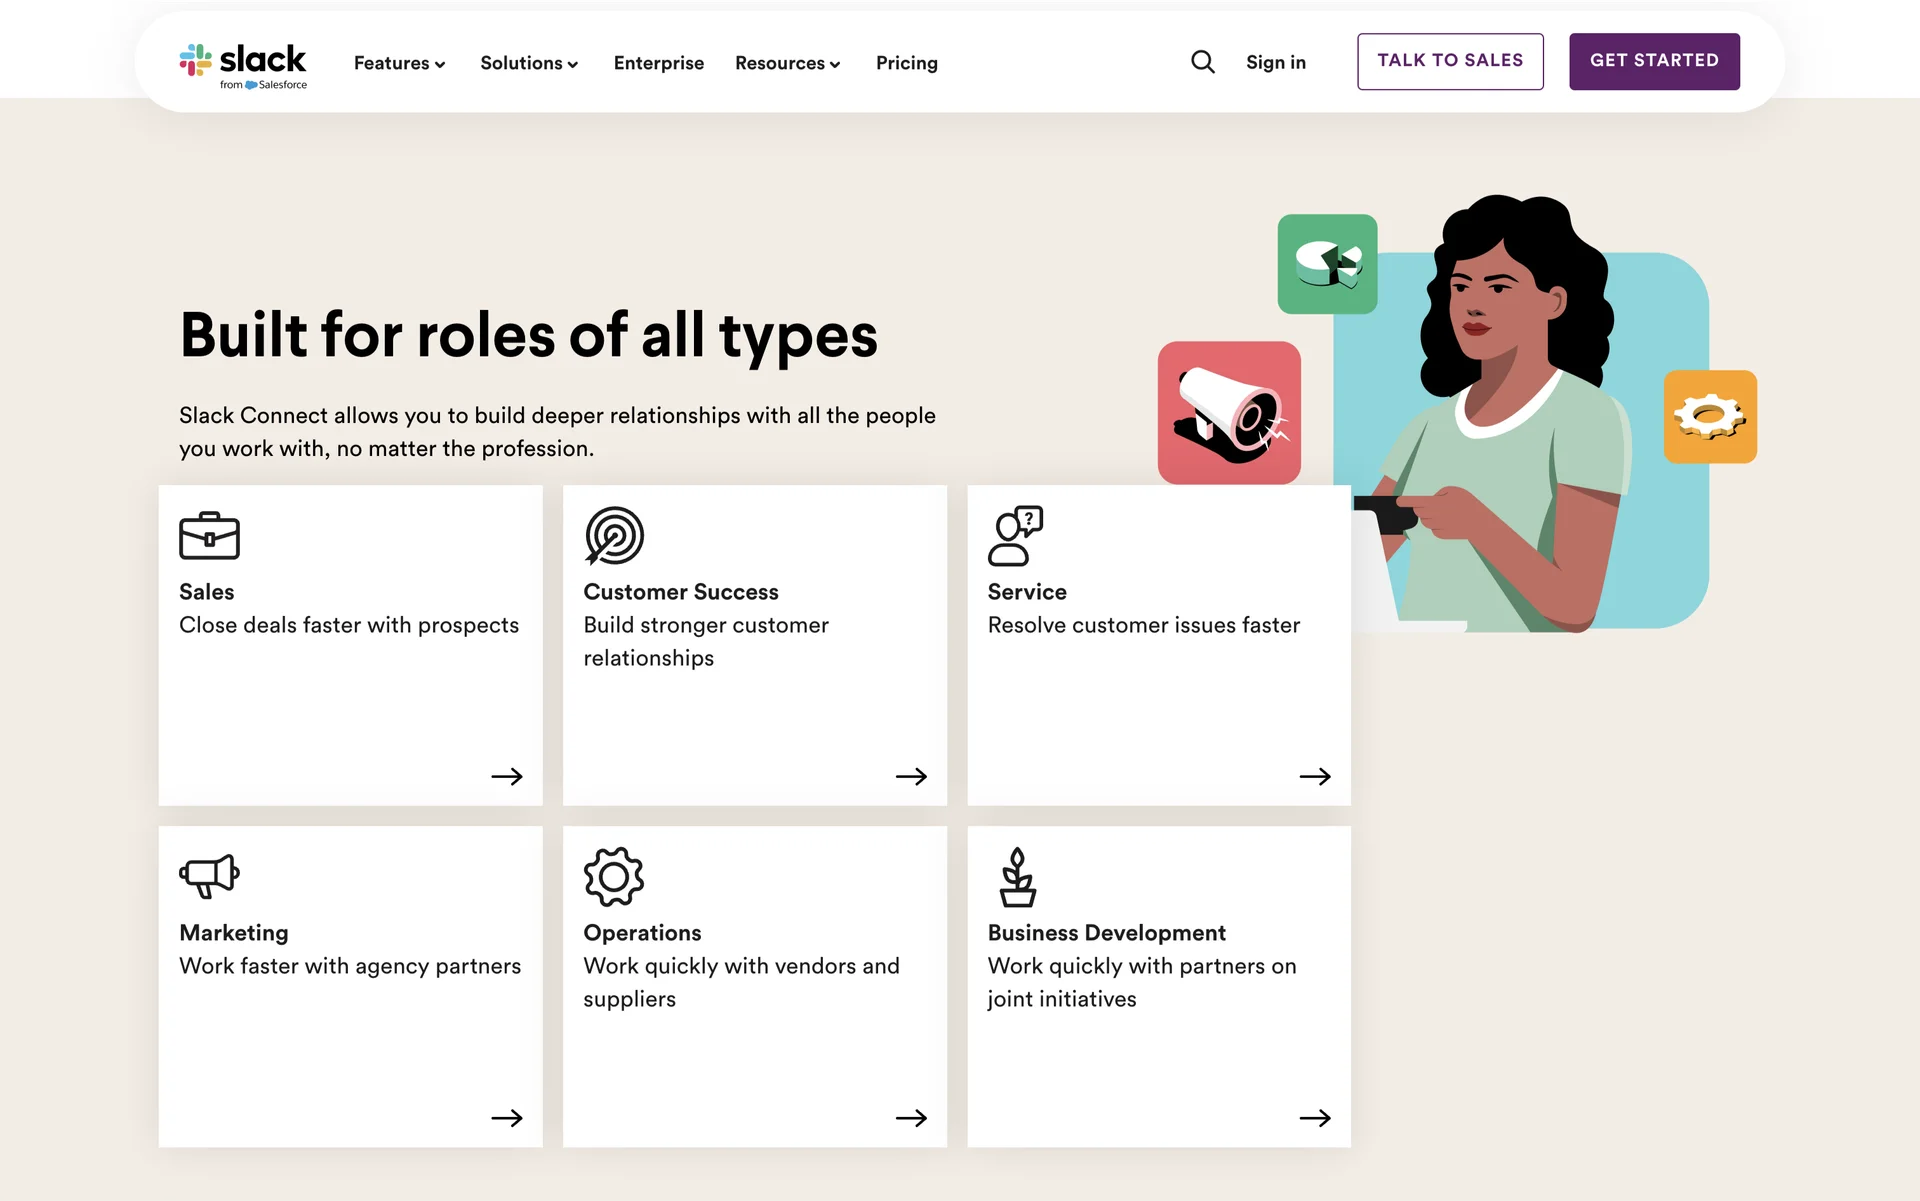Click the Get Started button
1920x1201 pixels.
[x=1653, y=61]
